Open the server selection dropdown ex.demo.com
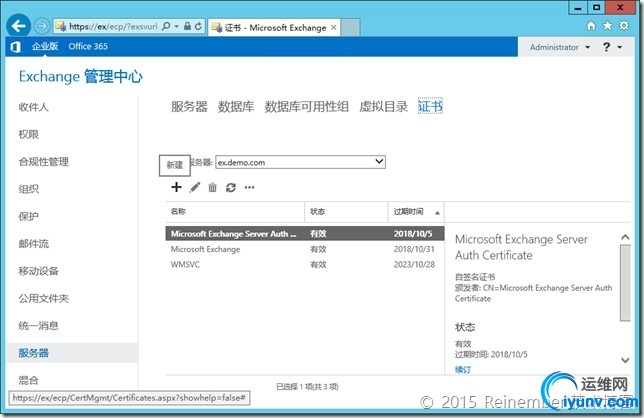This screenshot has width=644, height=418. click(x=300, y=162)
